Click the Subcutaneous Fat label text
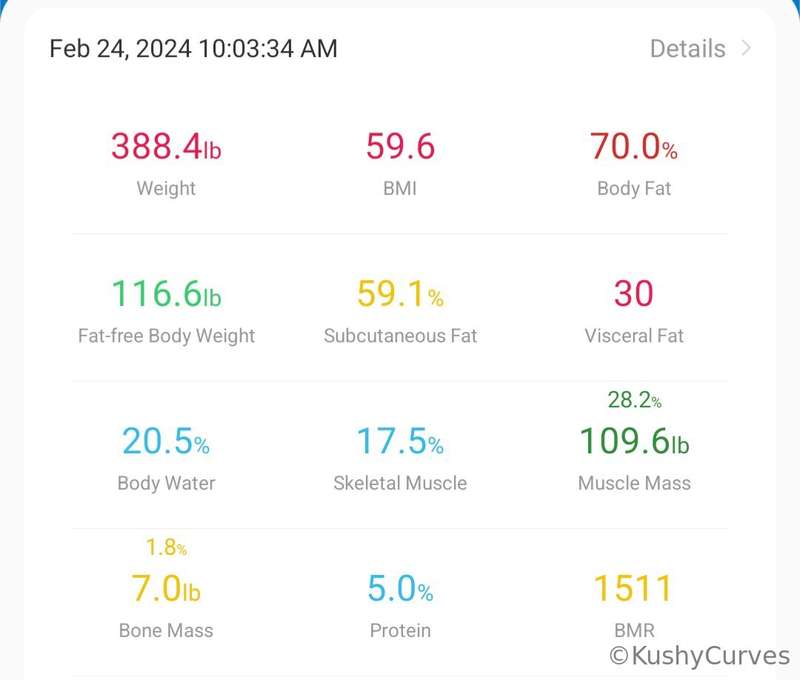Image resolution: width=800 pixels, height=680 pixels. coord(400,336)
